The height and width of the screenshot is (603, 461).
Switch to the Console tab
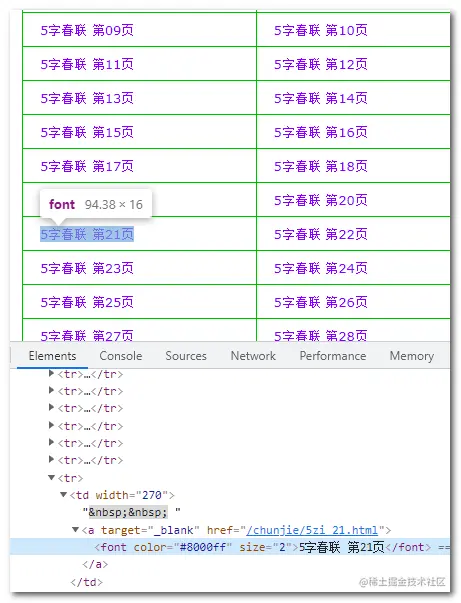[x=121, y=356]
